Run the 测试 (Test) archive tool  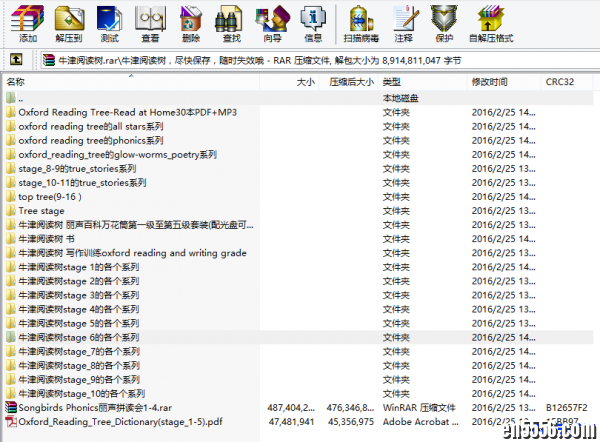pyautogui.click(x=110, y=23)
